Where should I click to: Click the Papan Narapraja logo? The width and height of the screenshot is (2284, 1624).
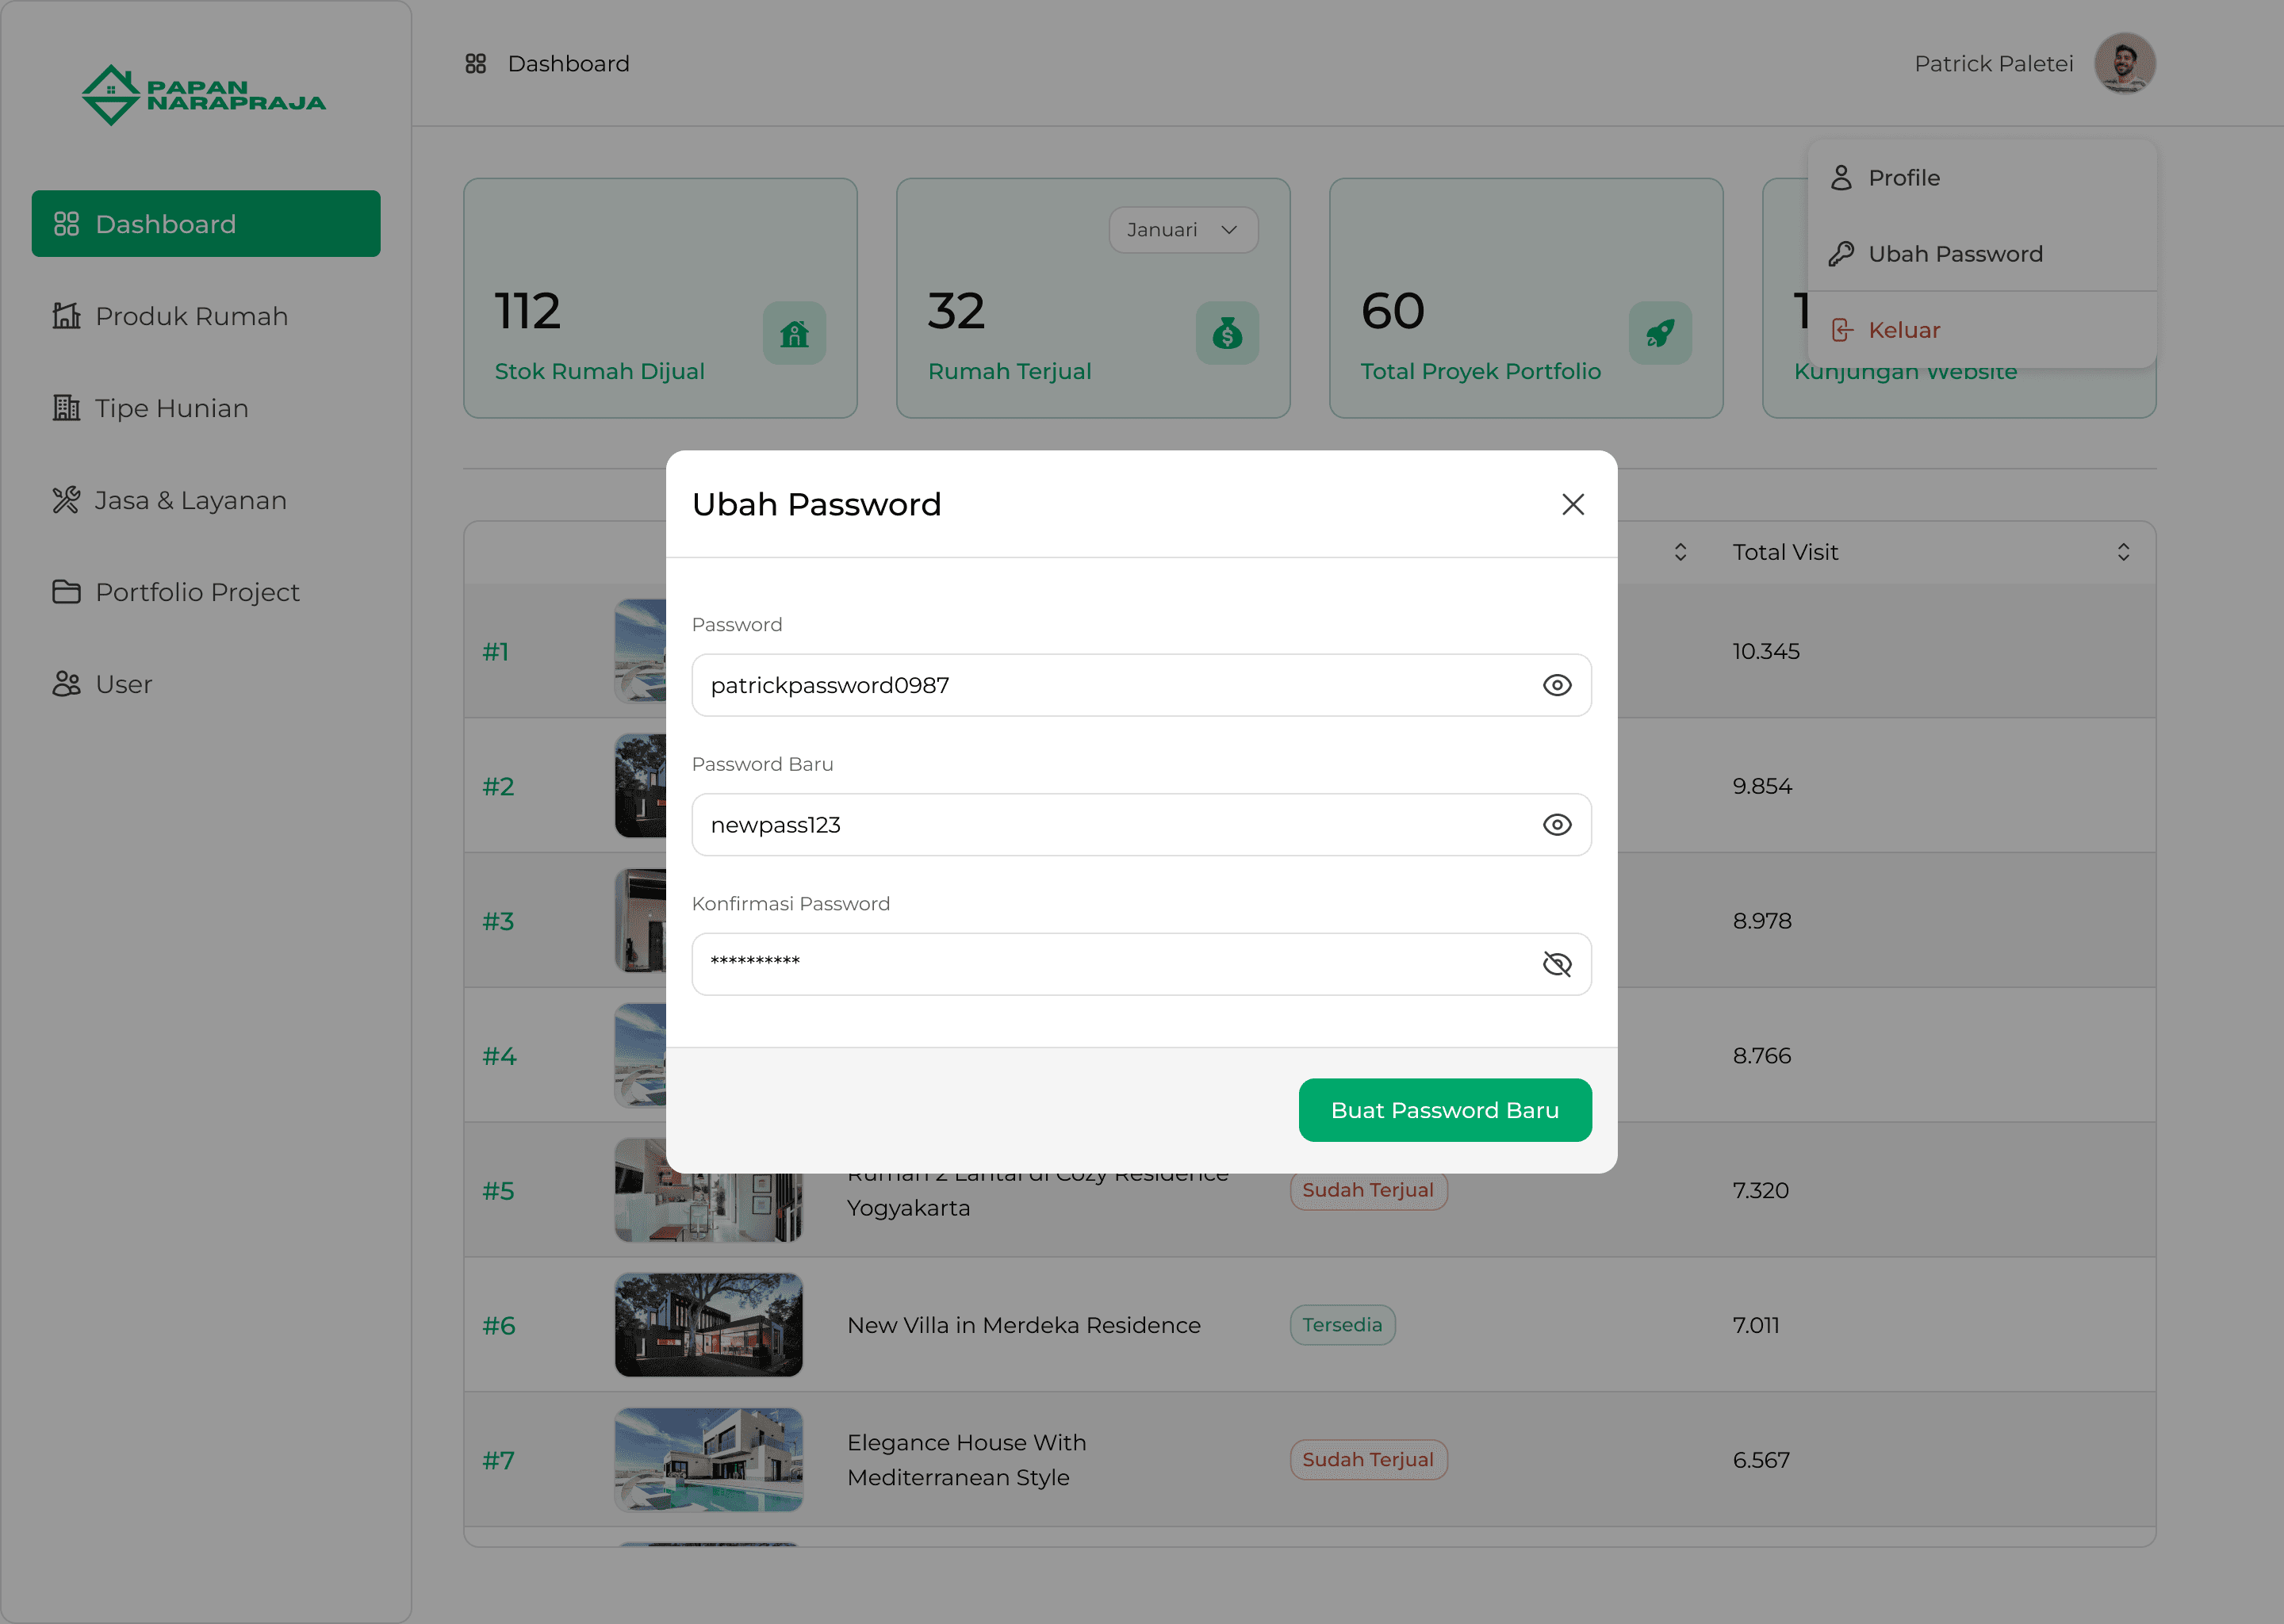click(x=204, y=95)
